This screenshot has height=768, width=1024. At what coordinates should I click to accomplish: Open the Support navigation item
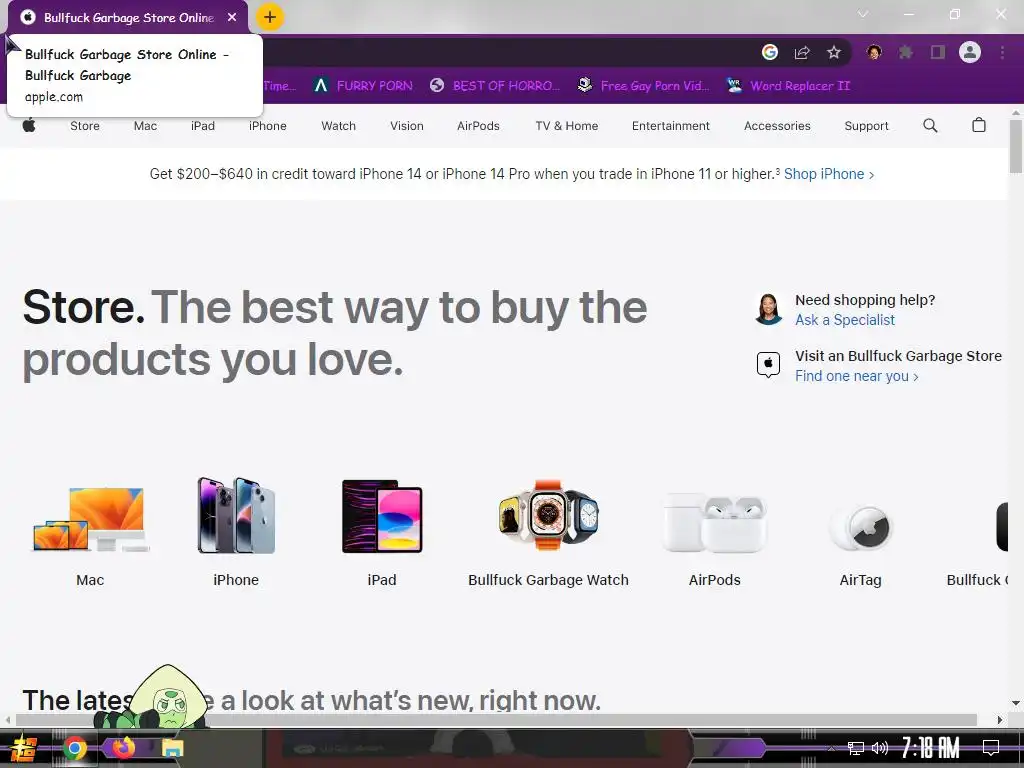pyautogui.click(x=866, y=126)
